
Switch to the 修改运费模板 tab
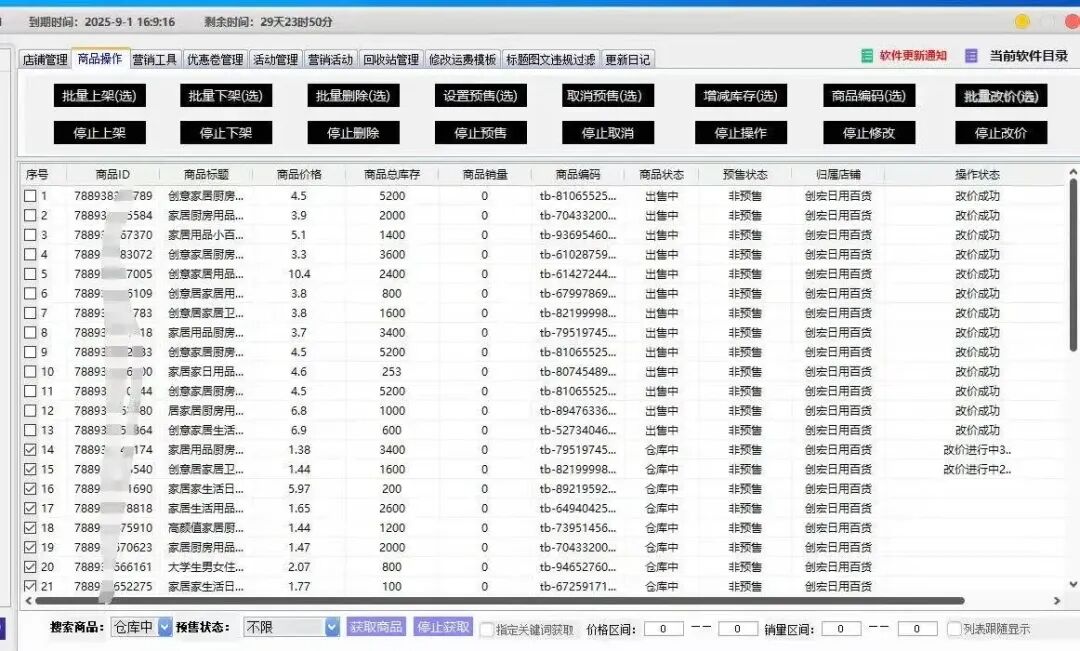pyautogui.click(x=462, y=60)
